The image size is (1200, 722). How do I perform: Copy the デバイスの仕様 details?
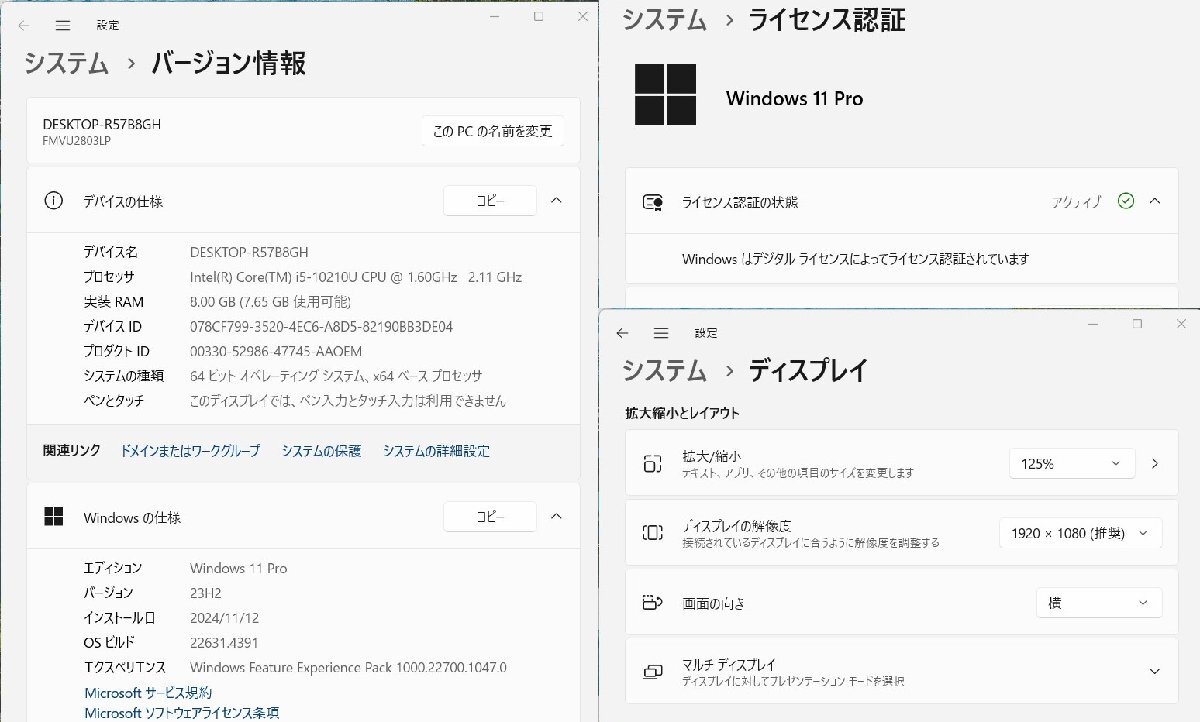point(490,201)
